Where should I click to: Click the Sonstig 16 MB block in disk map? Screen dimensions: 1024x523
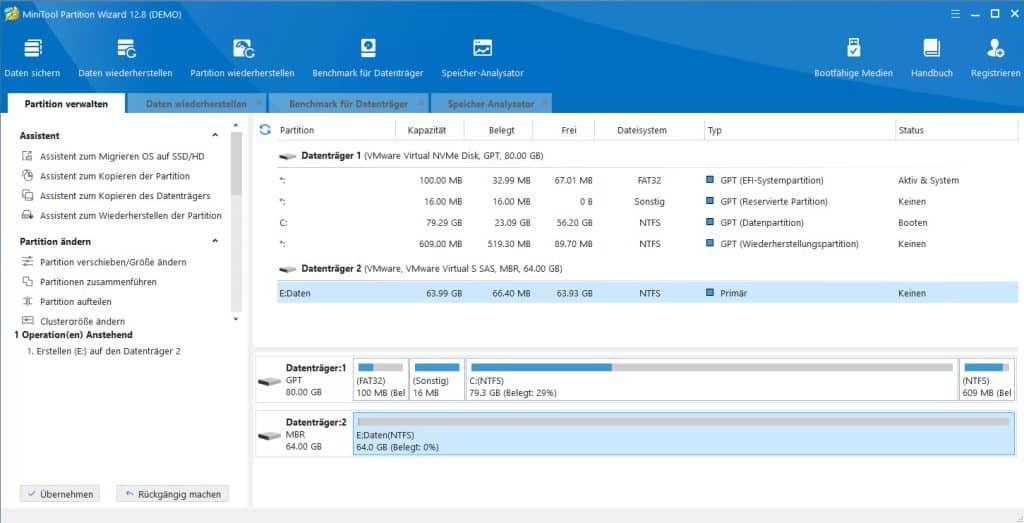pyautogui.click(x=437, y=379)
